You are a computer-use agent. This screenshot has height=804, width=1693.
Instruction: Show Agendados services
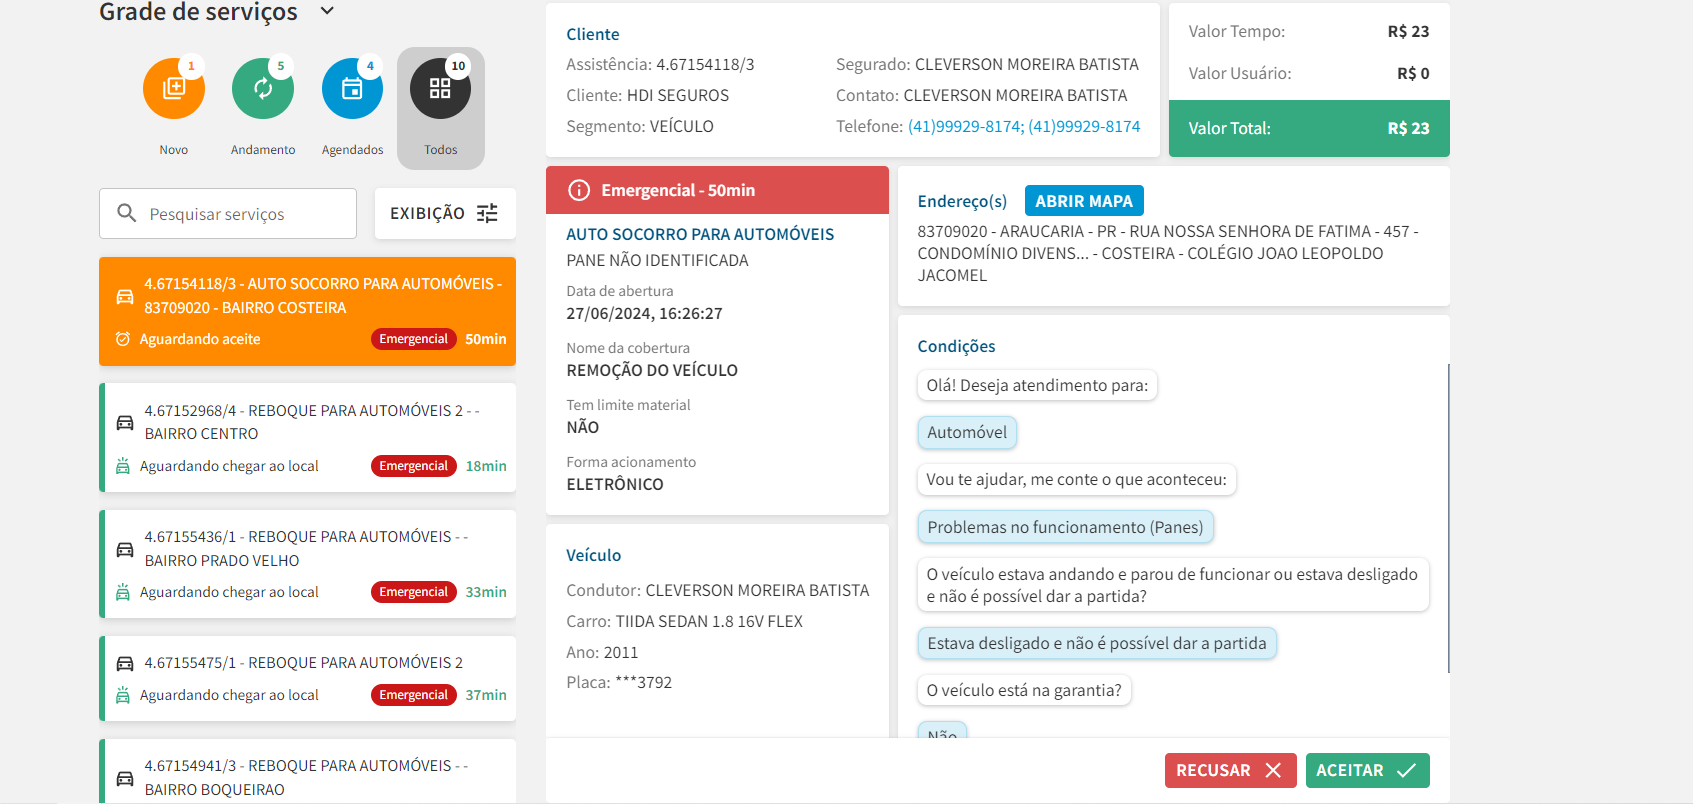click(352, 88)
